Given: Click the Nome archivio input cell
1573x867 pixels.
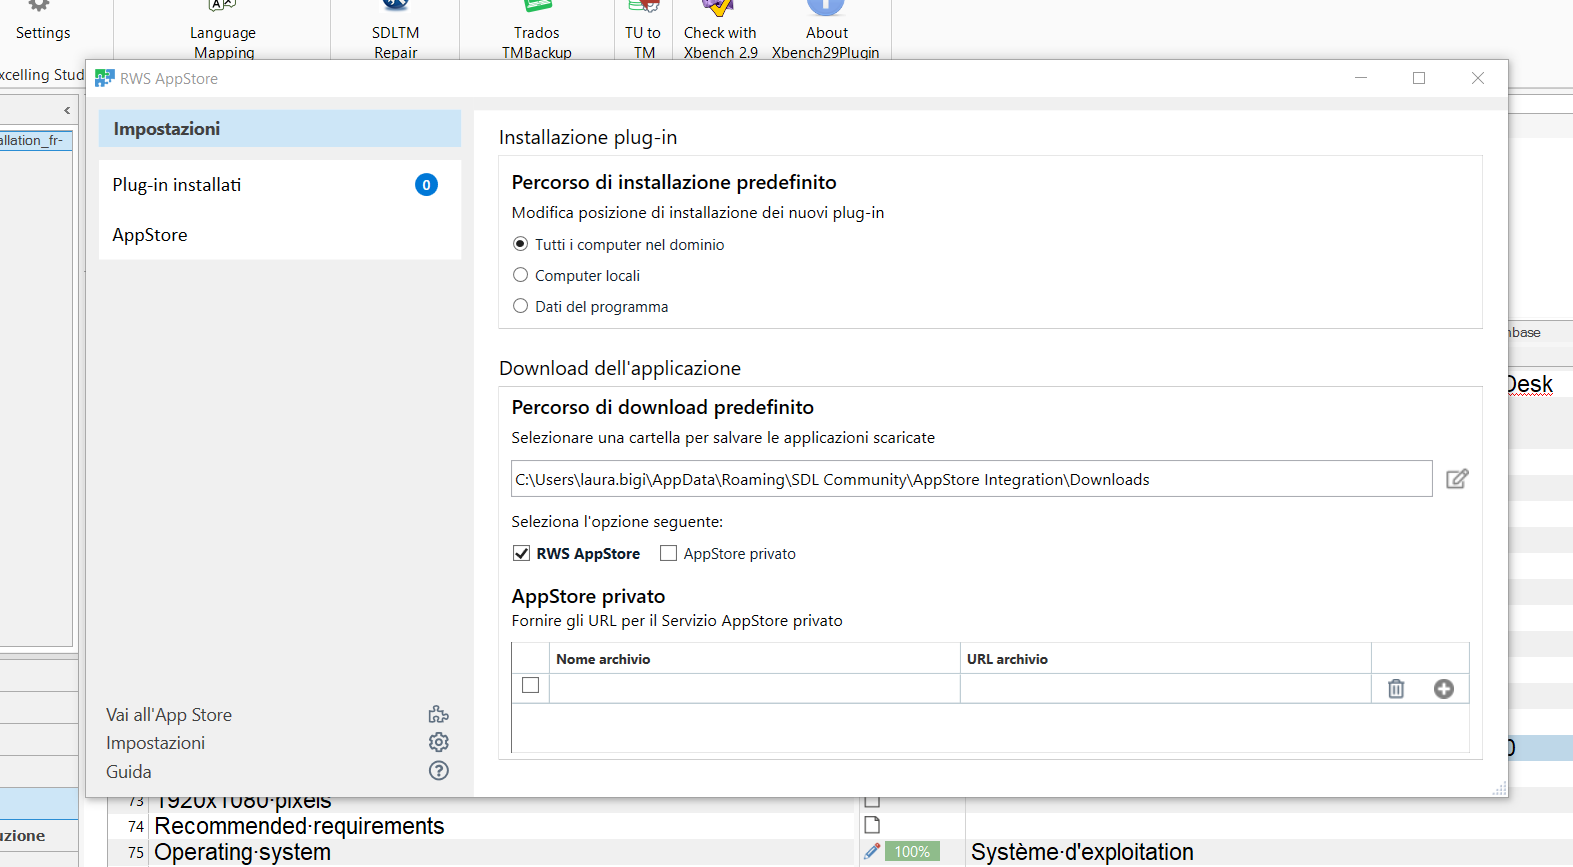Looking at the screenshot, I should tap(754, 688).
